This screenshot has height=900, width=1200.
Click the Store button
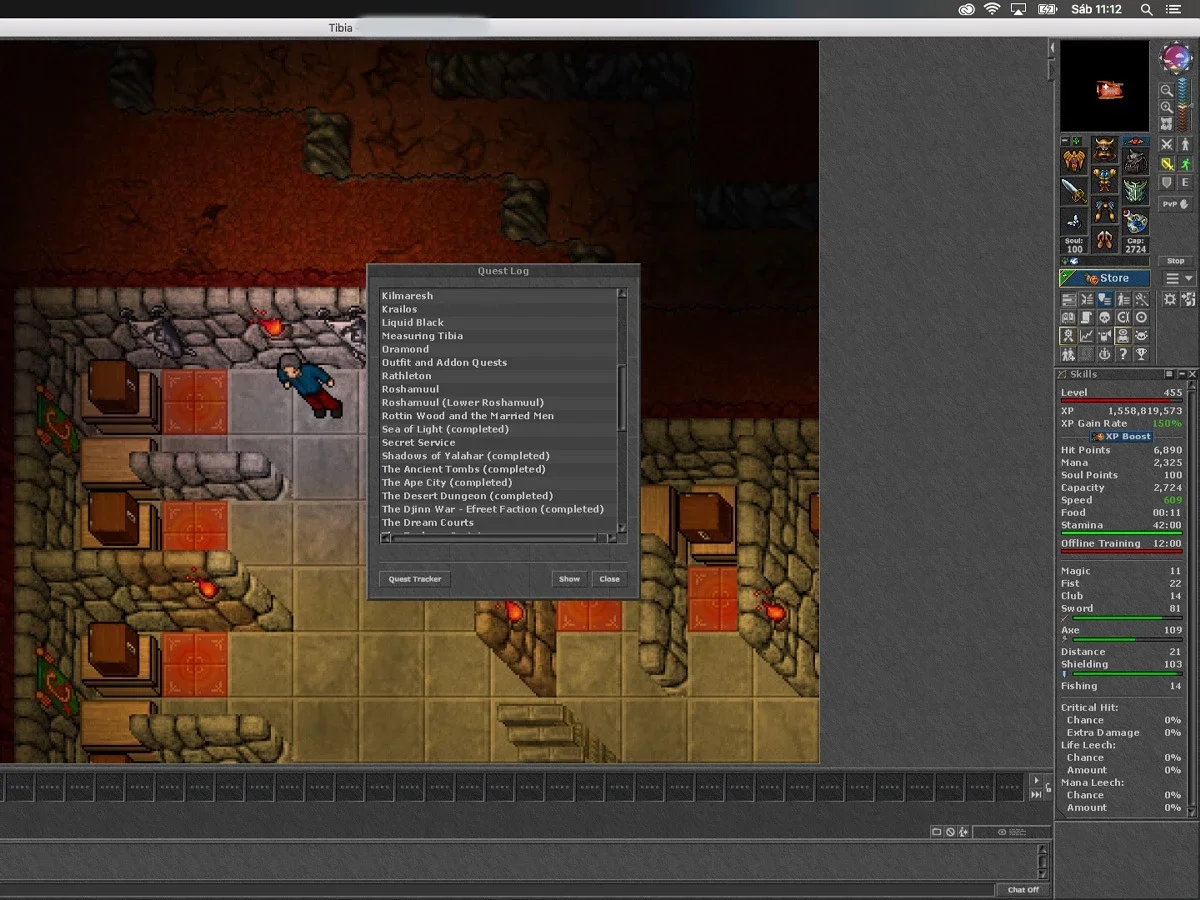pos(1104,278)
